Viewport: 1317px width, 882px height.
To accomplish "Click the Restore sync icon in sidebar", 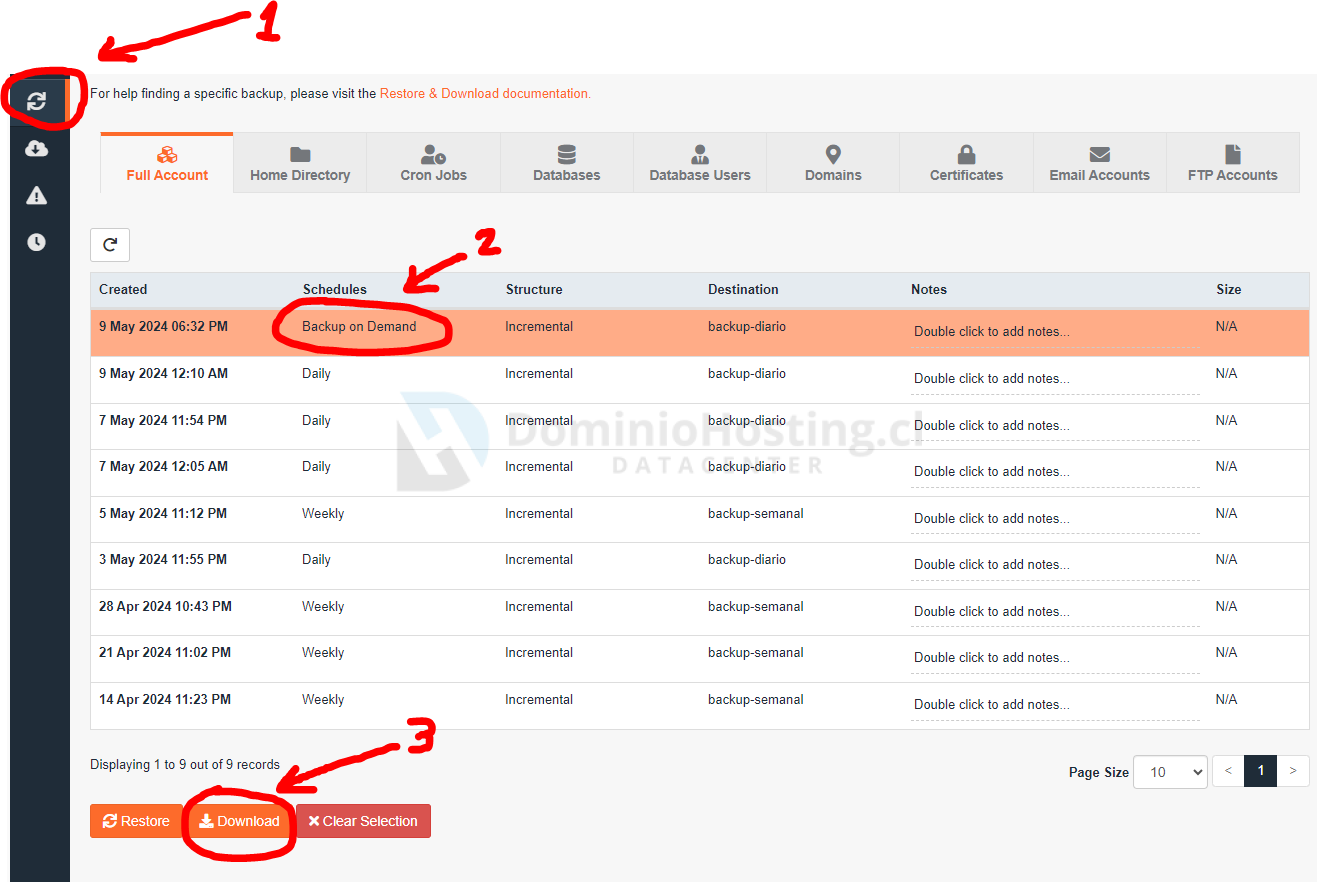I will point(37,101).
